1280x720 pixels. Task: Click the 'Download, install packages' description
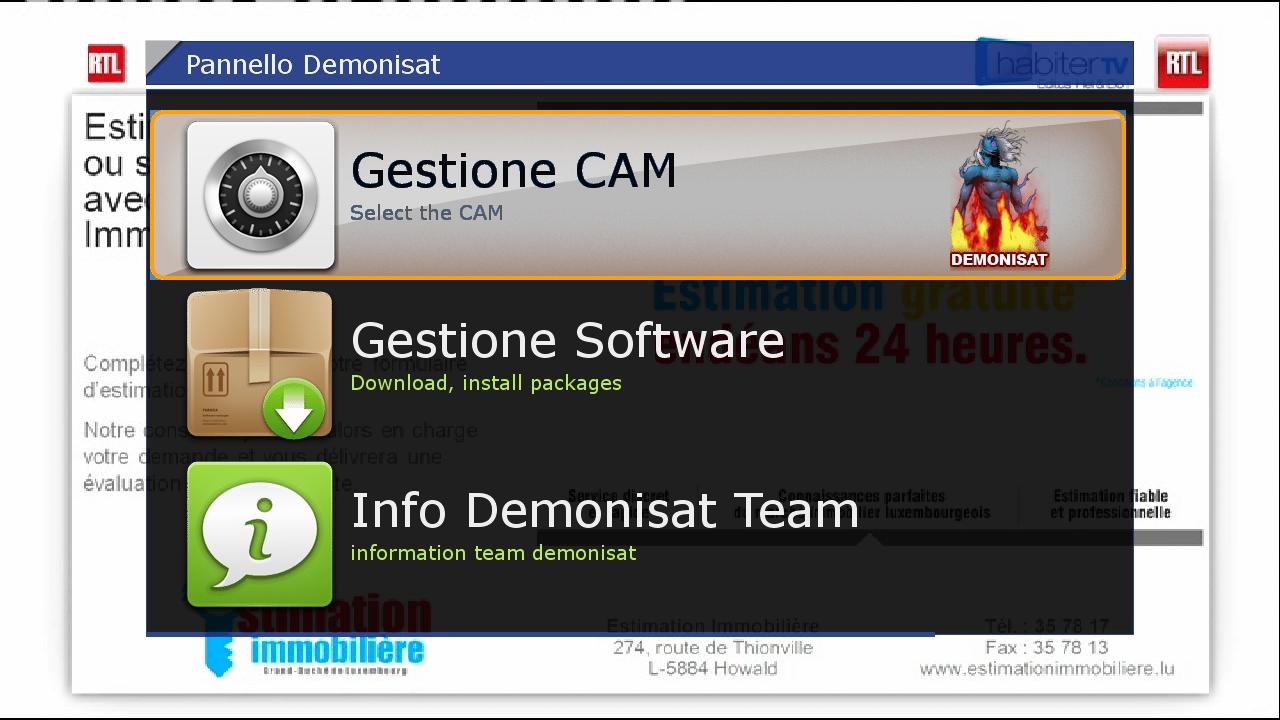click(x=486, y=384)
